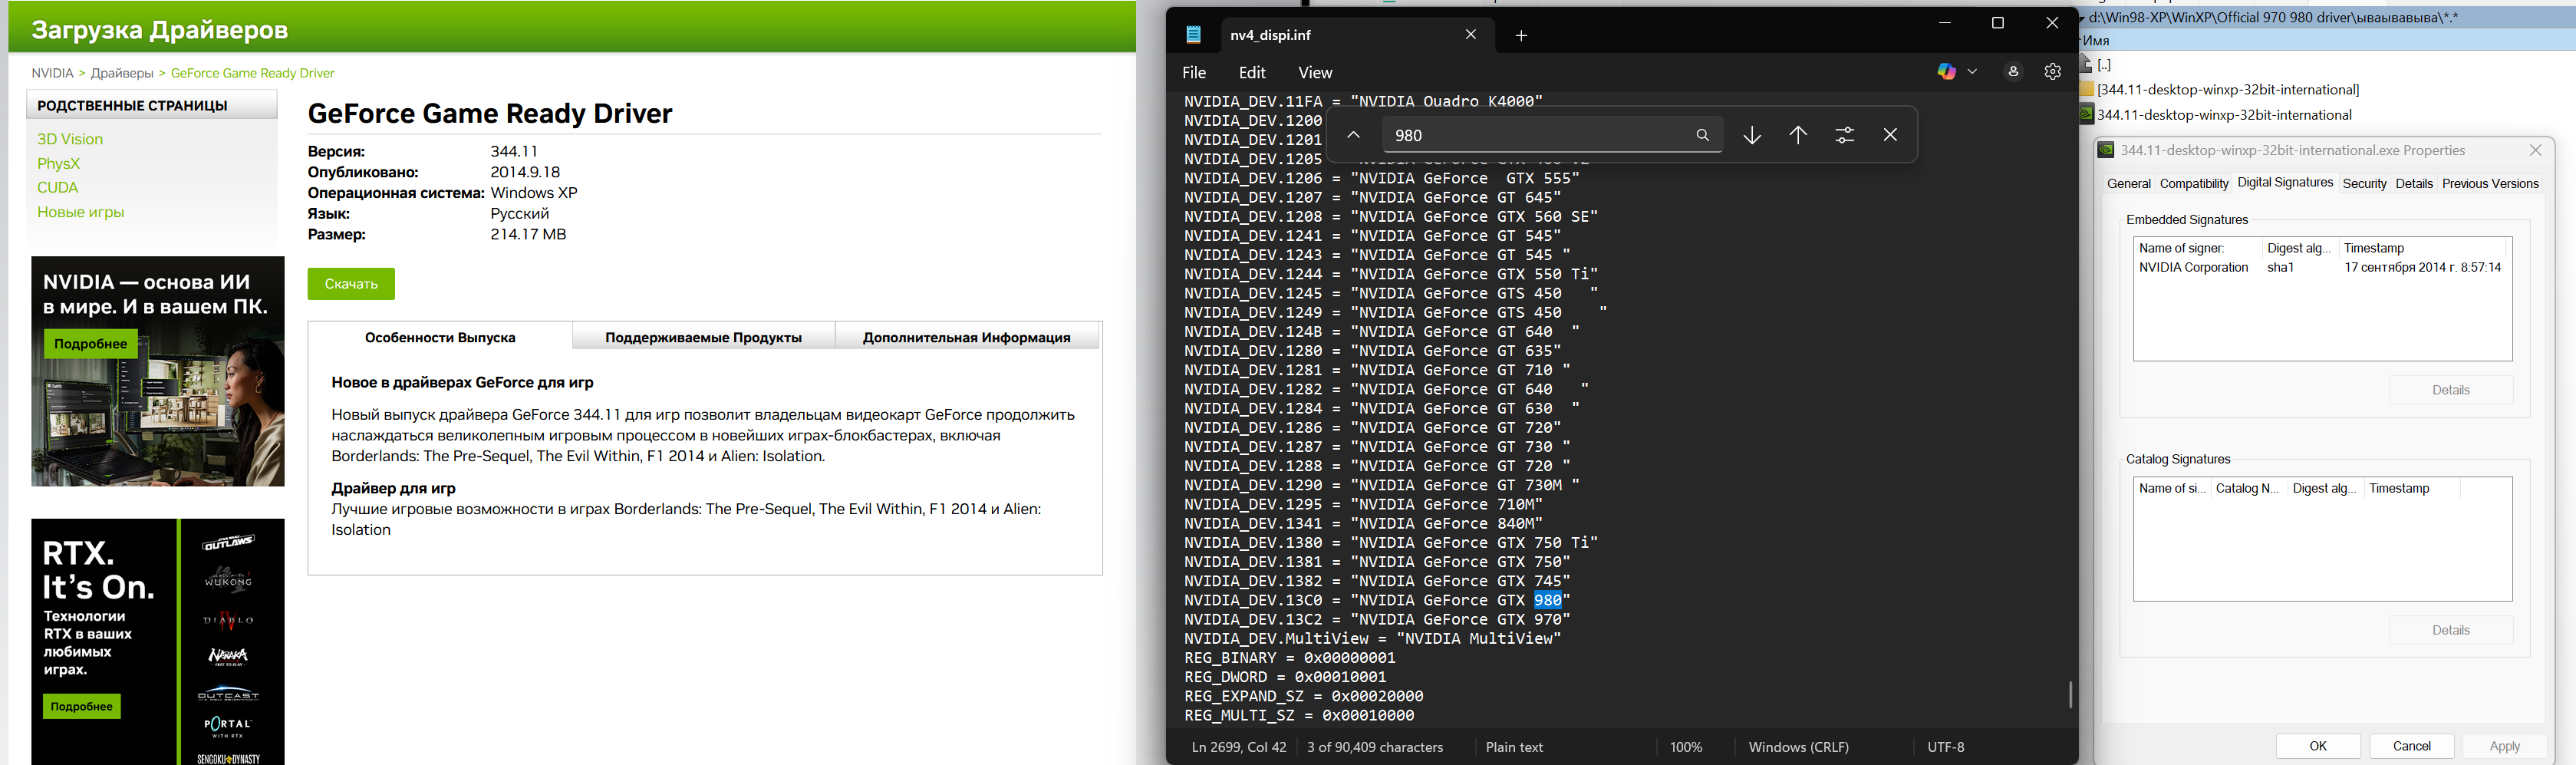The image size is (2576, 765).
Task: Open the Copilot icon in Notepad
Action: [x=1946, y=72]
